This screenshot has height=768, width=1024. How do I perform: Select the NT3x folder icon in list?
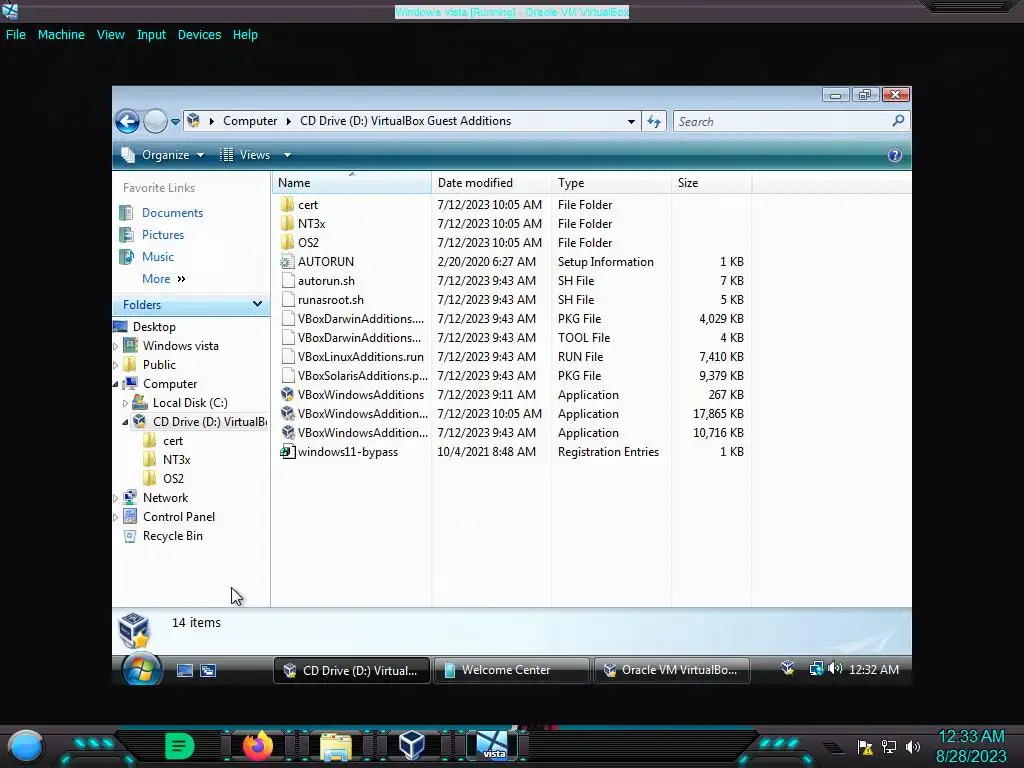287,223
